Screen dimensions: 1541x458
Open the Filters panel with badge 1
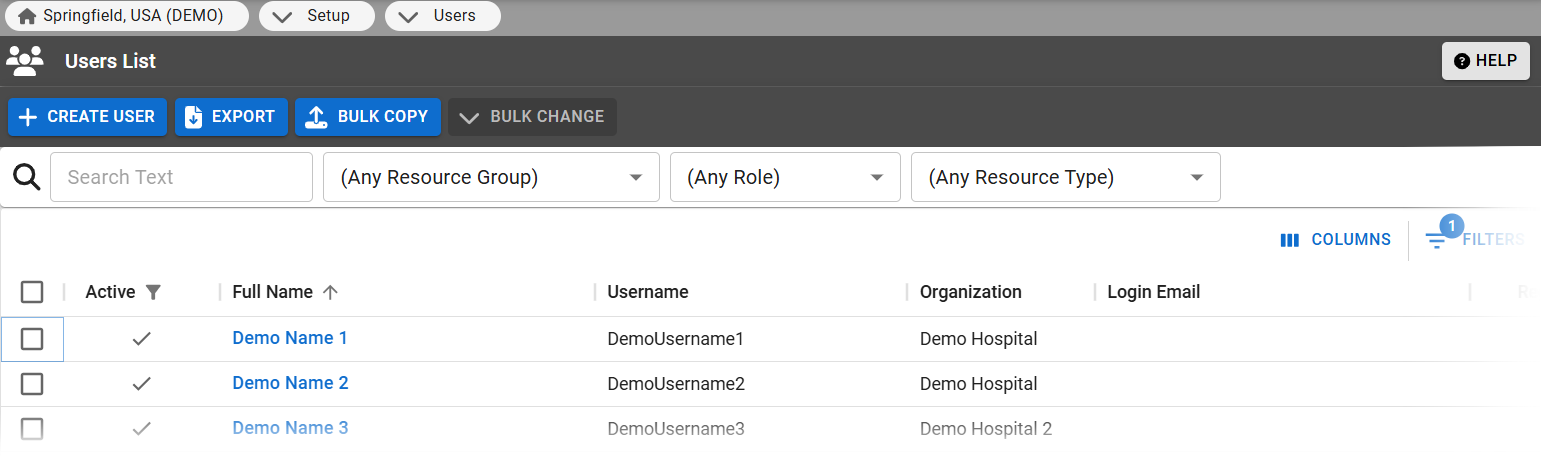(1474, 239)
